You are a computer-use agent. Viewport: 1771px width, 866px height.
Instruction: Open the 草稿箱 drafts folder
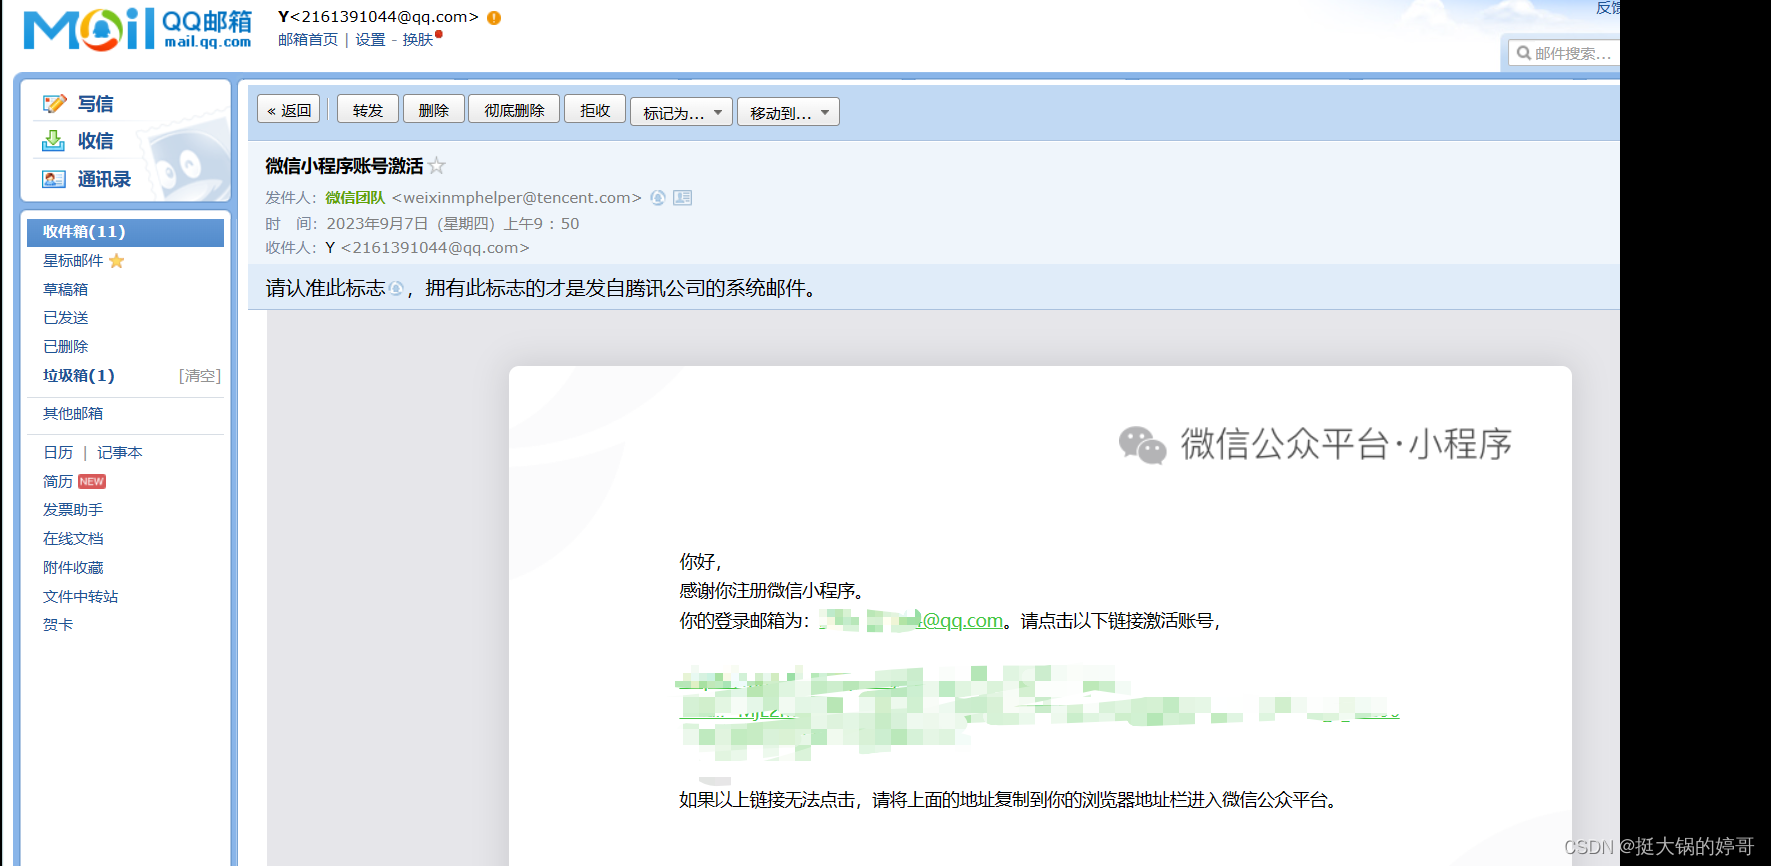(66, 290)
